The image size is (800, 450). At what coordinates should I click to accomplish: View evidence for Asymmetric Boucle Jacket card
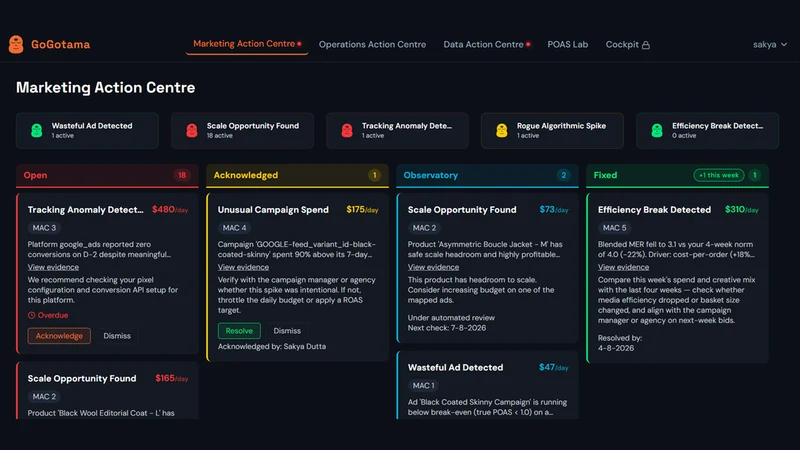coord(433,267)
